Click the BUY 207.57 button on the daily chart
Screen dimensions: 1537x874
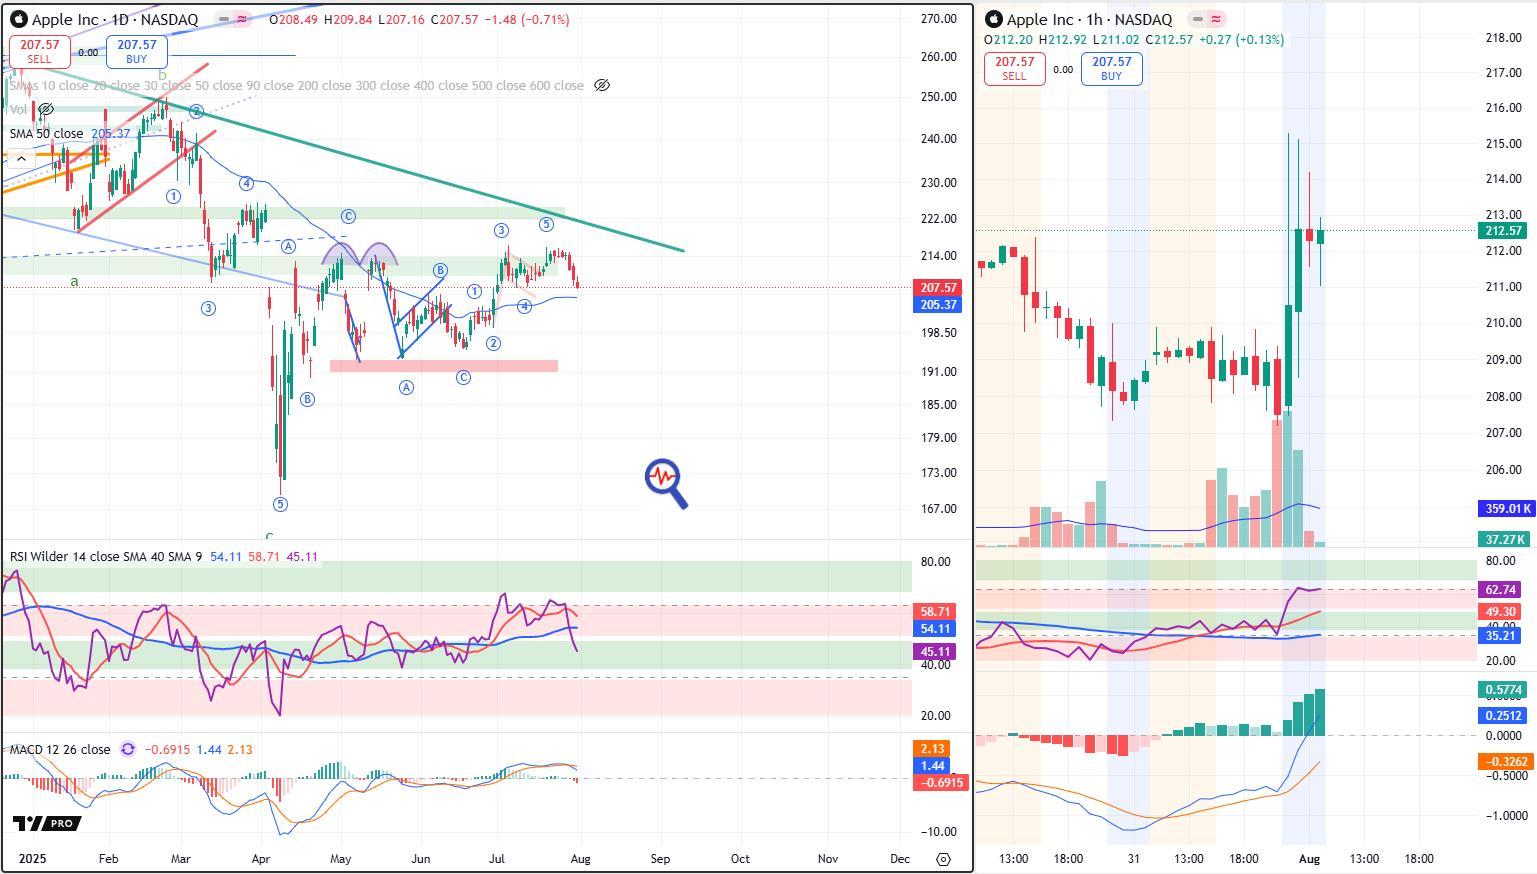[137, 52]
